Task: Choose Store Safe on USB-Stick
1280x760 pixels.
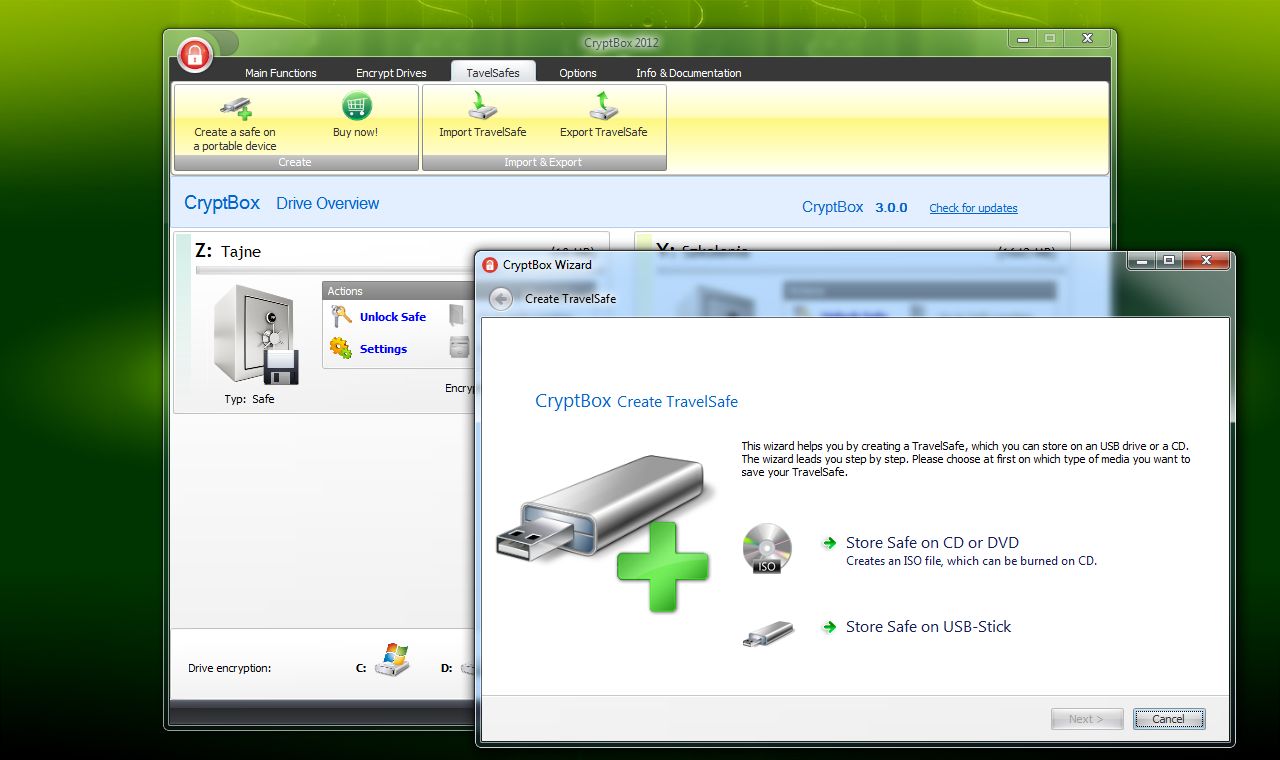Action: [x=928, y=627]
